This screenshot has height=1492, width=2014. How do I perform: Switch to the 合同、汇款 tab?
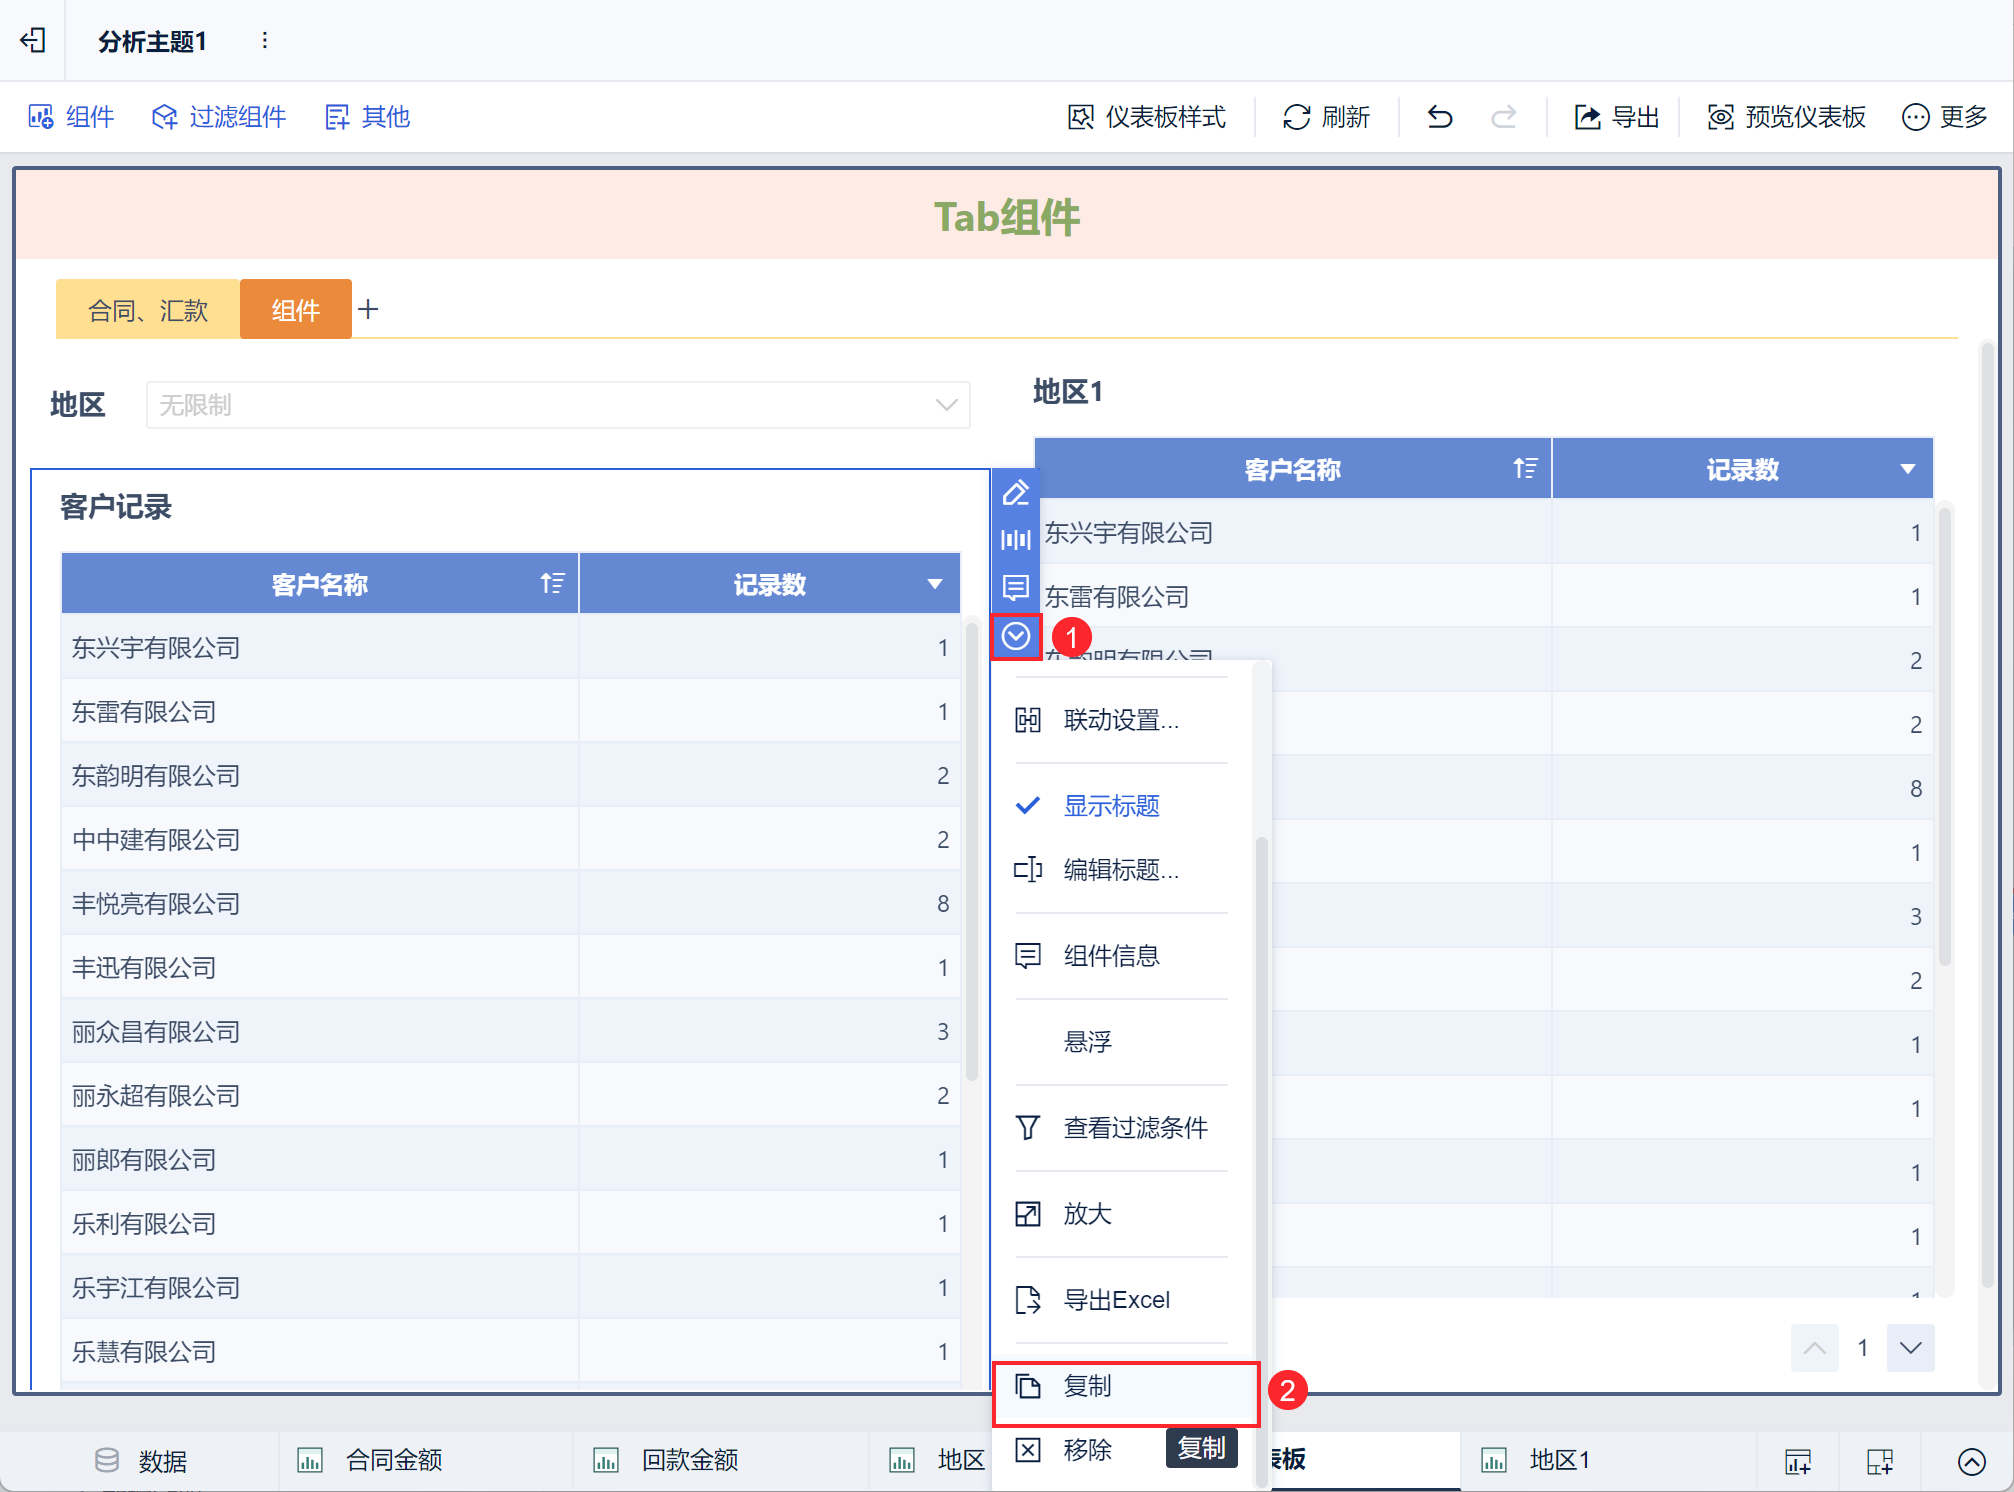(148, 310)
